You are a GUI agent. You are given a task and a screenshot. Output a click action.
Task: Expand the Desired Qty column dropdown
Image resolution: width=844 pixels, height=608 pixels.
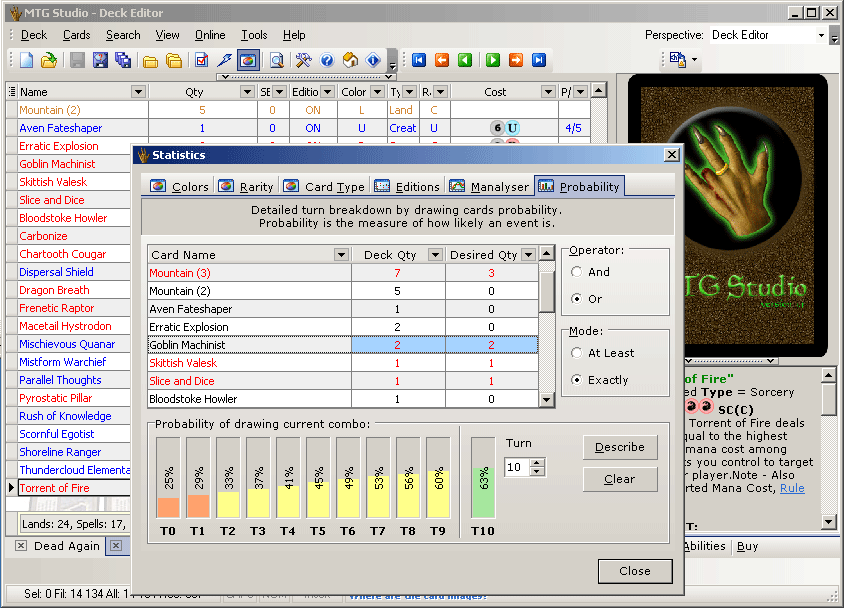tap(527, 255)
